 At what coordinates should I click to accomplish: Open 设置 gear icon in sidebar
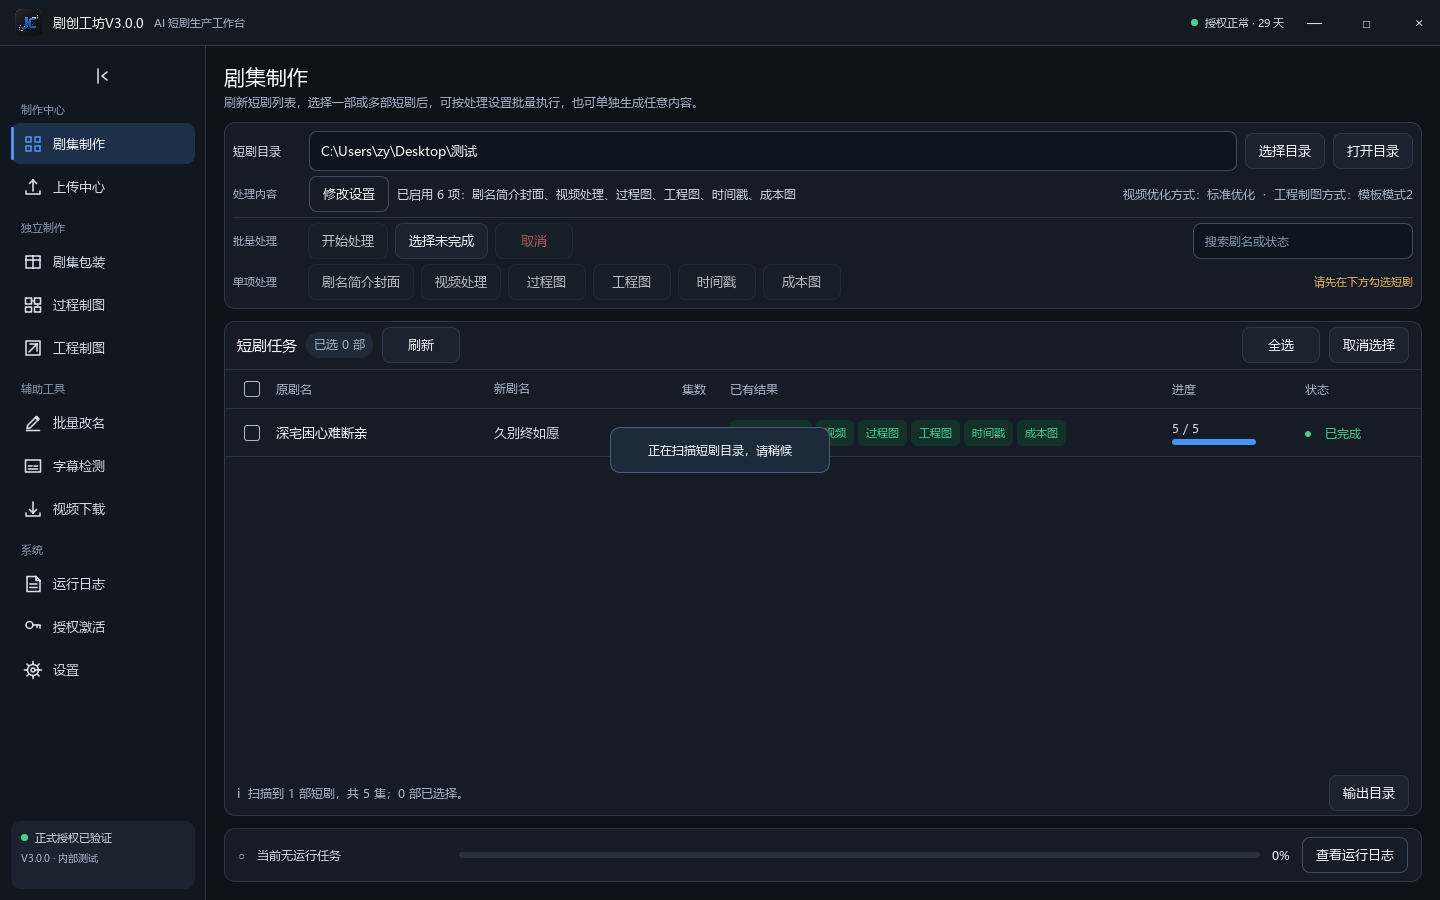click(x=33, y=670)
